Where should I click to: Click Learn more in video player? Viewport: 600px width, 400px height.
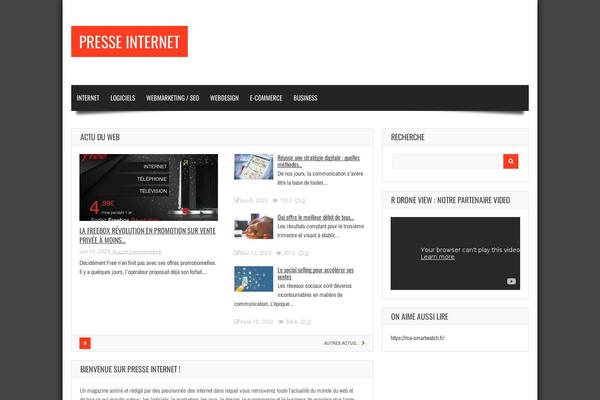click(x=437, y=257)
